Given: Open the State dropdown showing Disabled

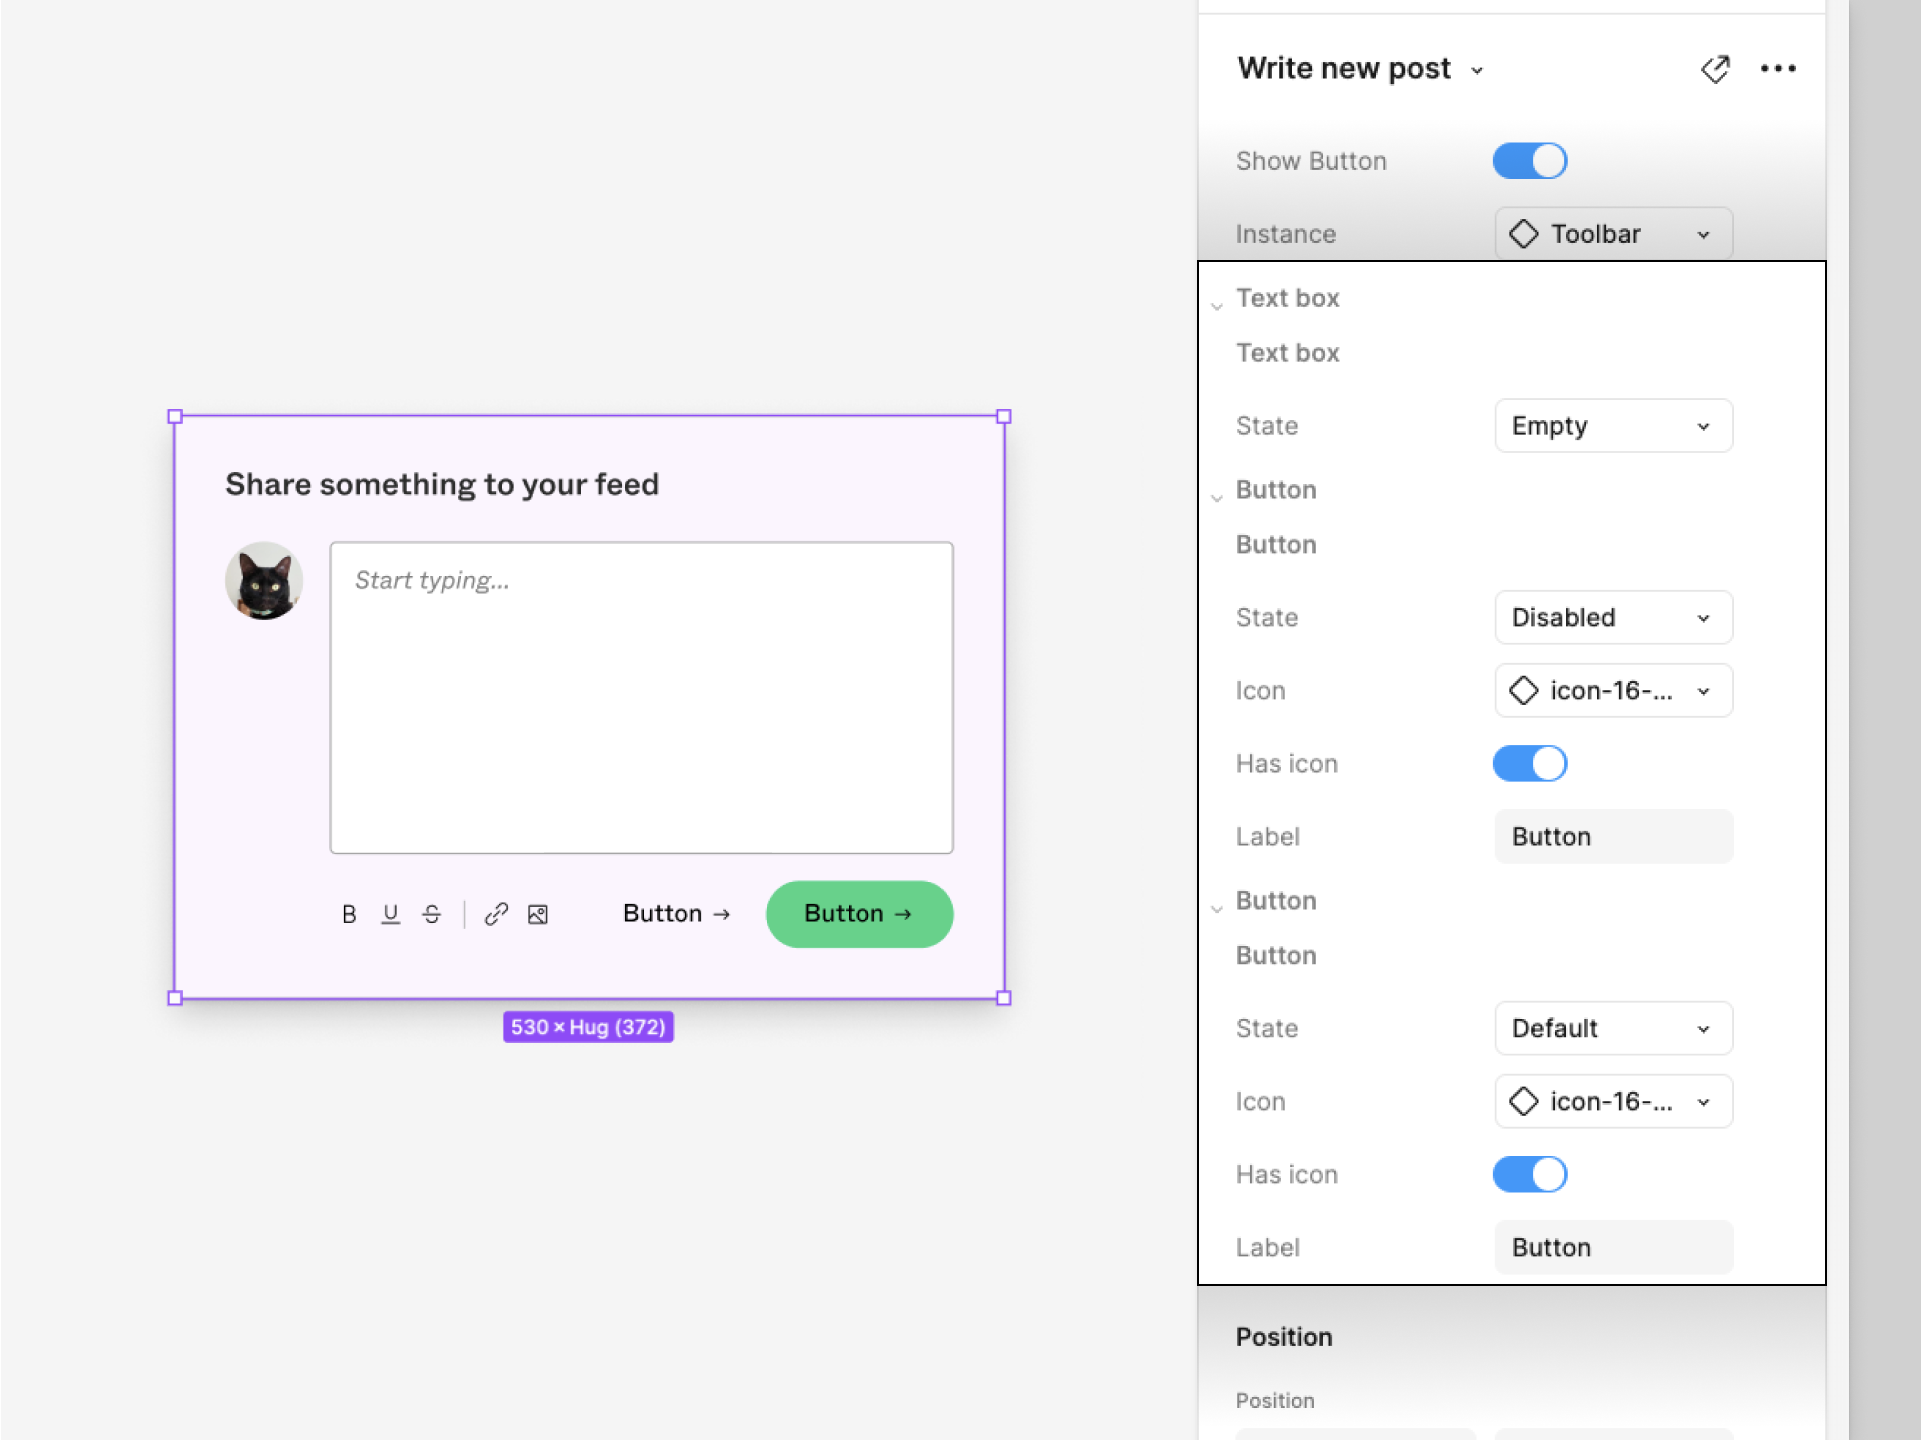Looking at the screenshot, I should [1611, 617].
